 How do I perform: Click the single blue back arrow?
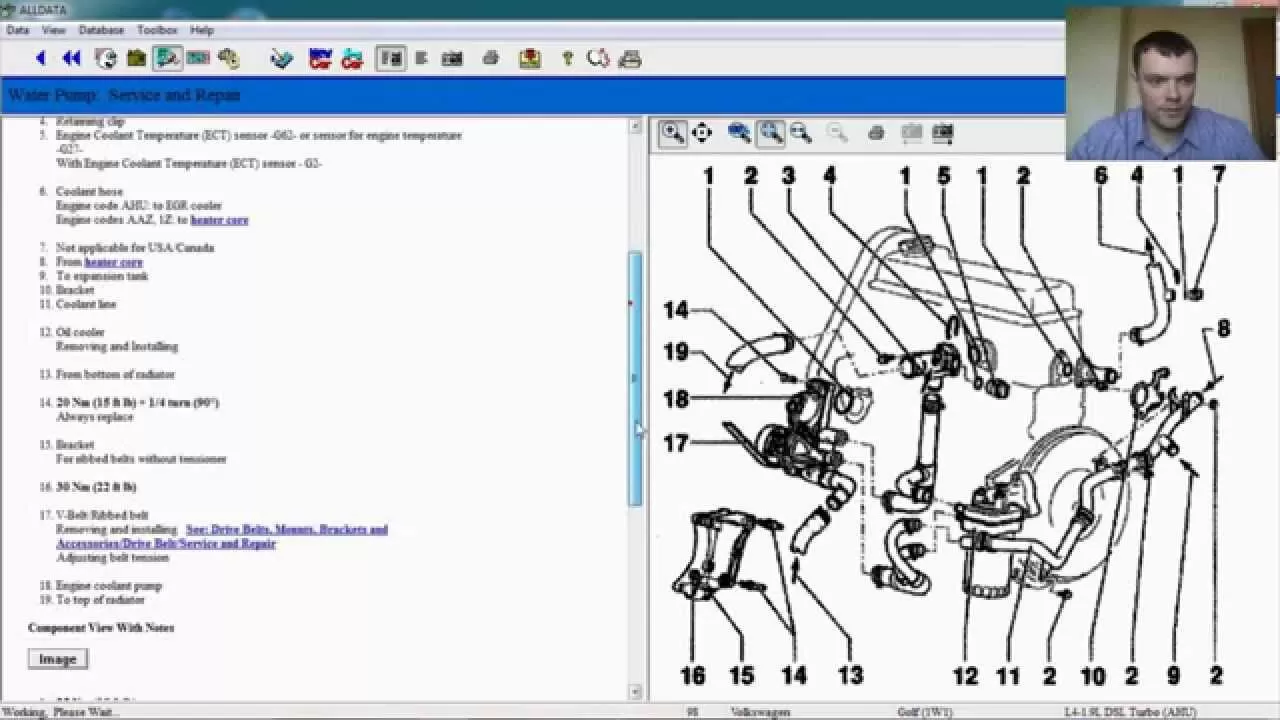(x=41, y=59)
